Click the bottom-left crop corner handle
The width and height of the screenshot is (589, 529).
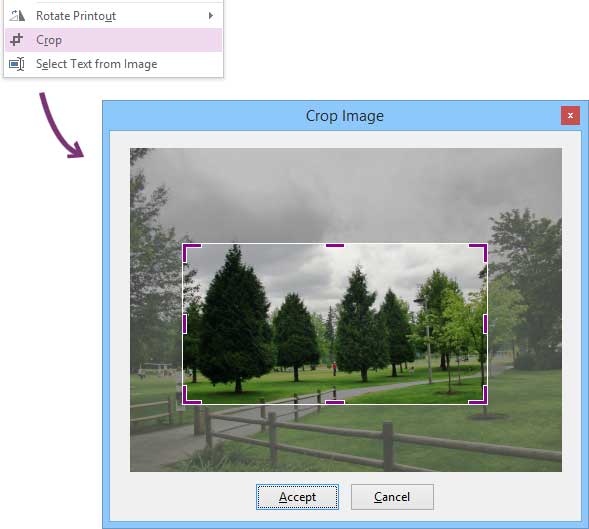191,395
